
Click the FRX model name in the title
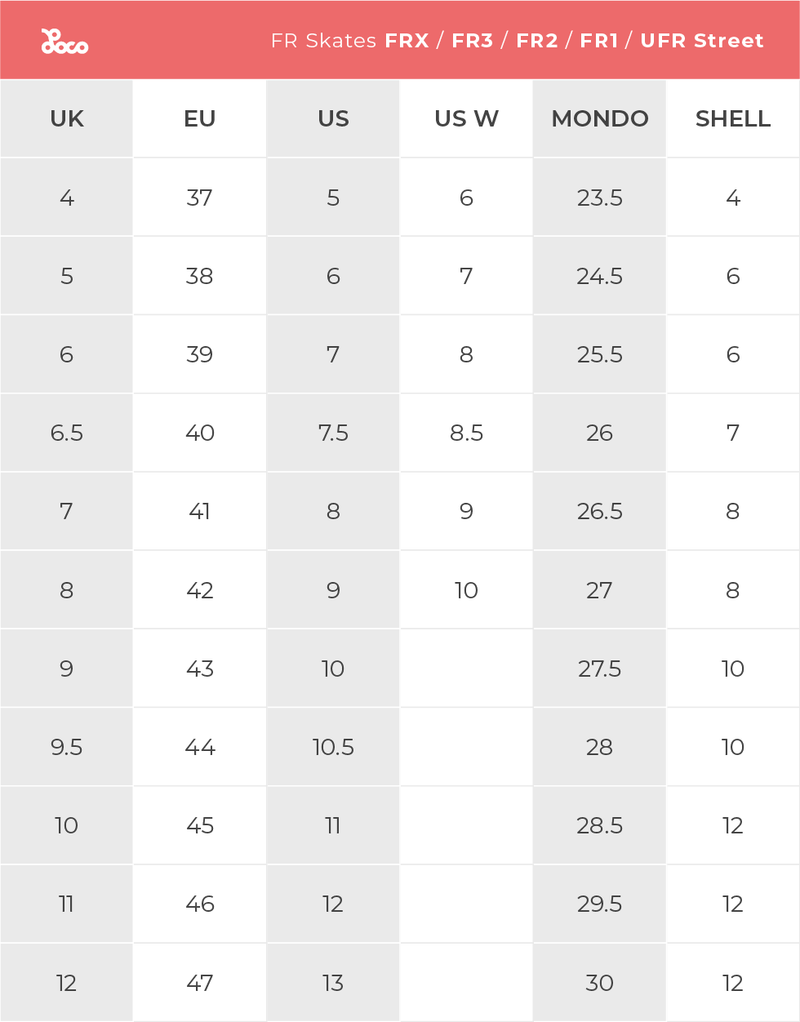[406, 41]
